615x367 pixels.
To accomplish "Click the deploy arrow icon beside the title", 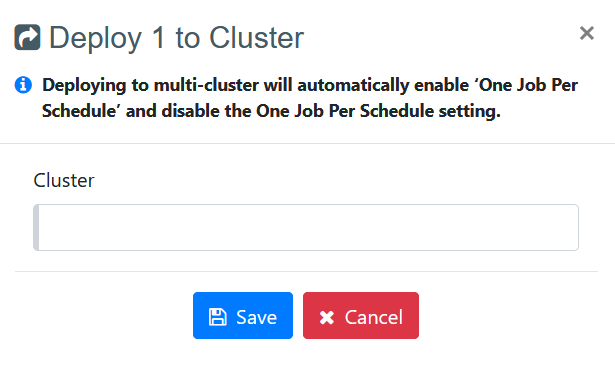I will (27, 37).
